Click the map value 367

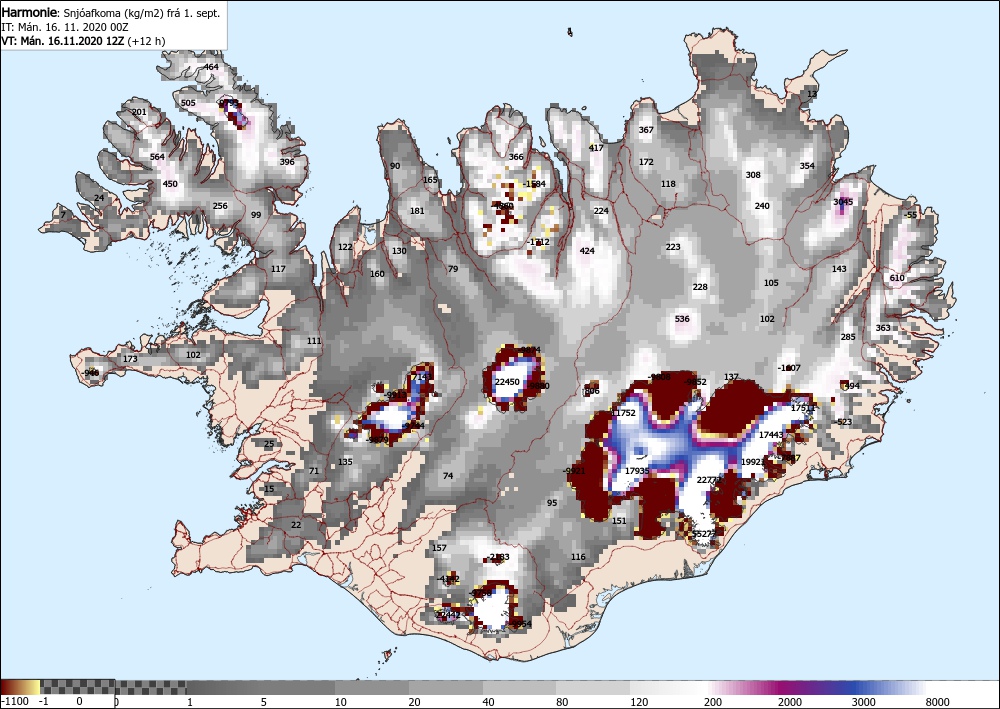point(646,129)
